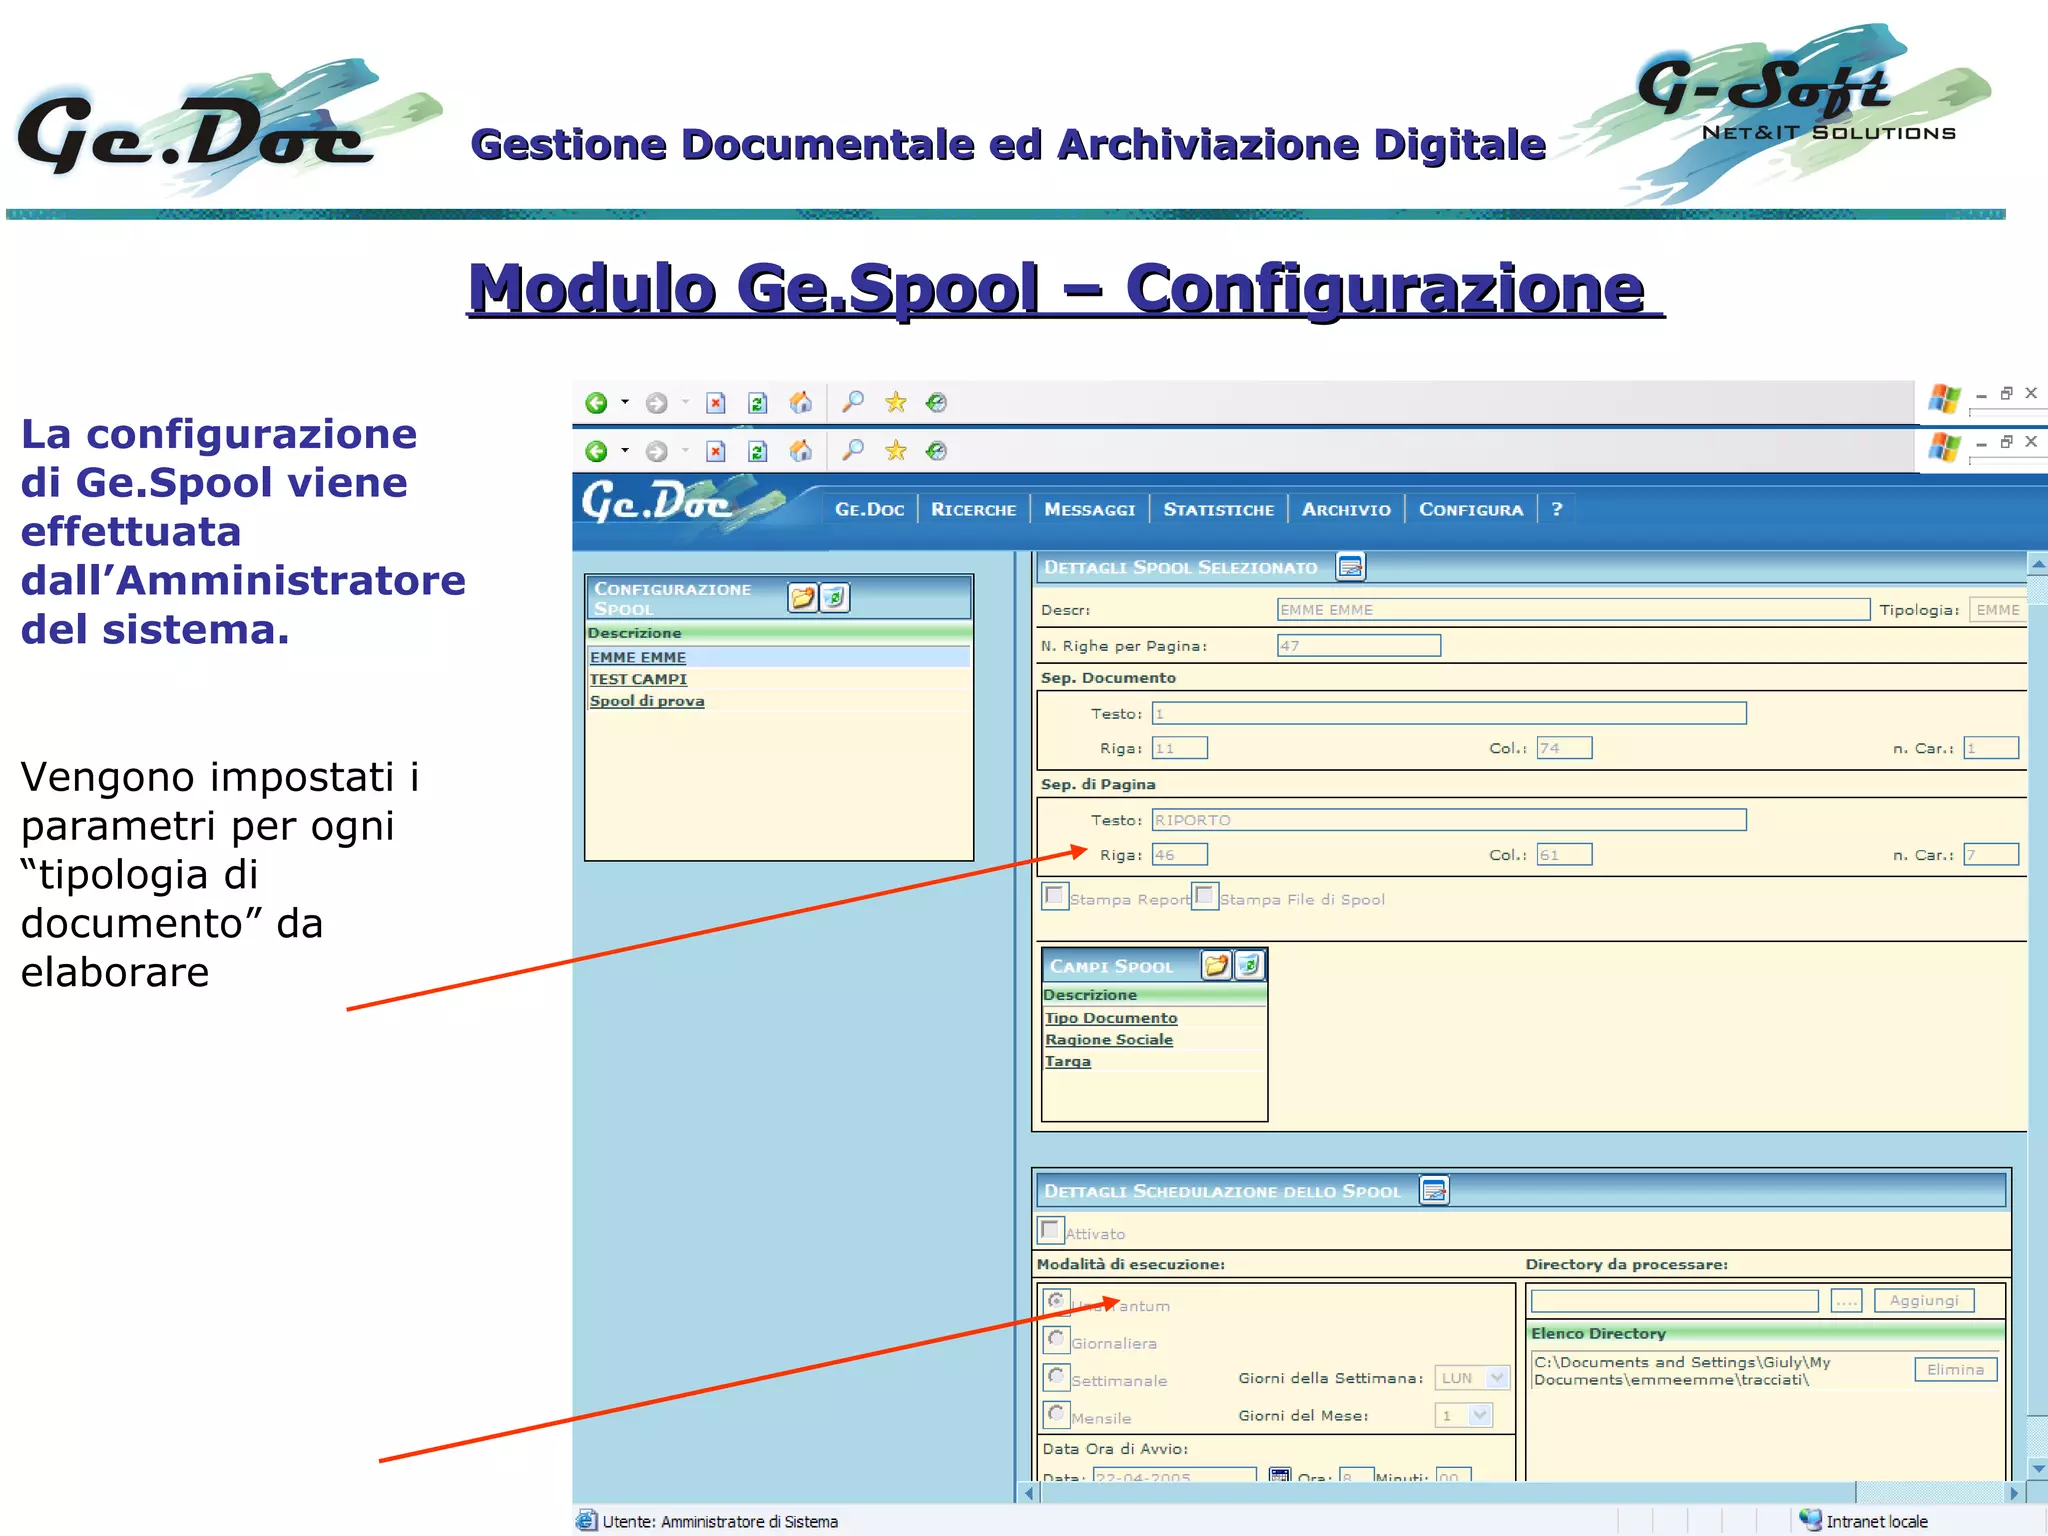Open the ? help menu
The image size is (2048, 1536).
1556,509
